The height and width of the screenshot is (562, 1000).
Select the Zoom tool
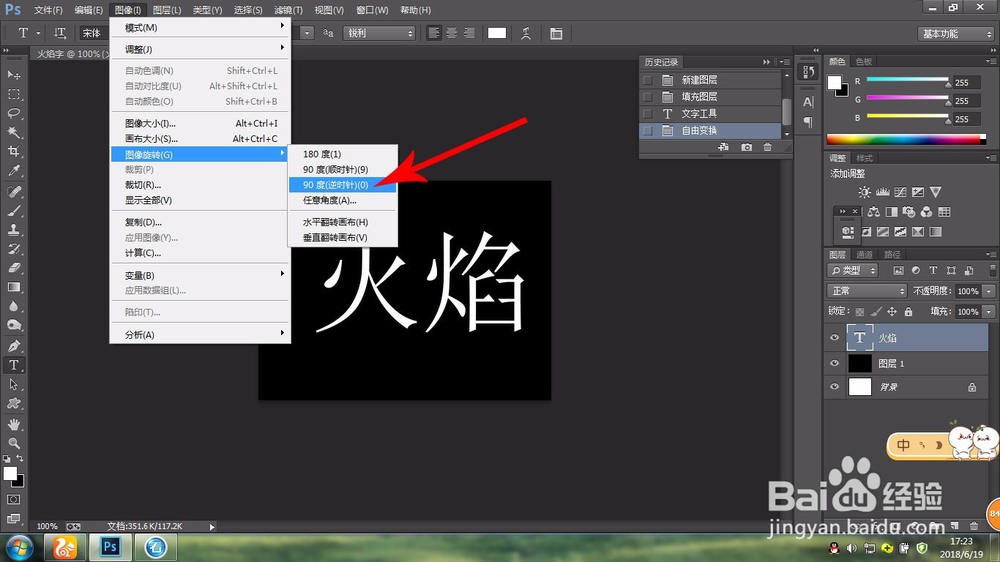(13, 443)
